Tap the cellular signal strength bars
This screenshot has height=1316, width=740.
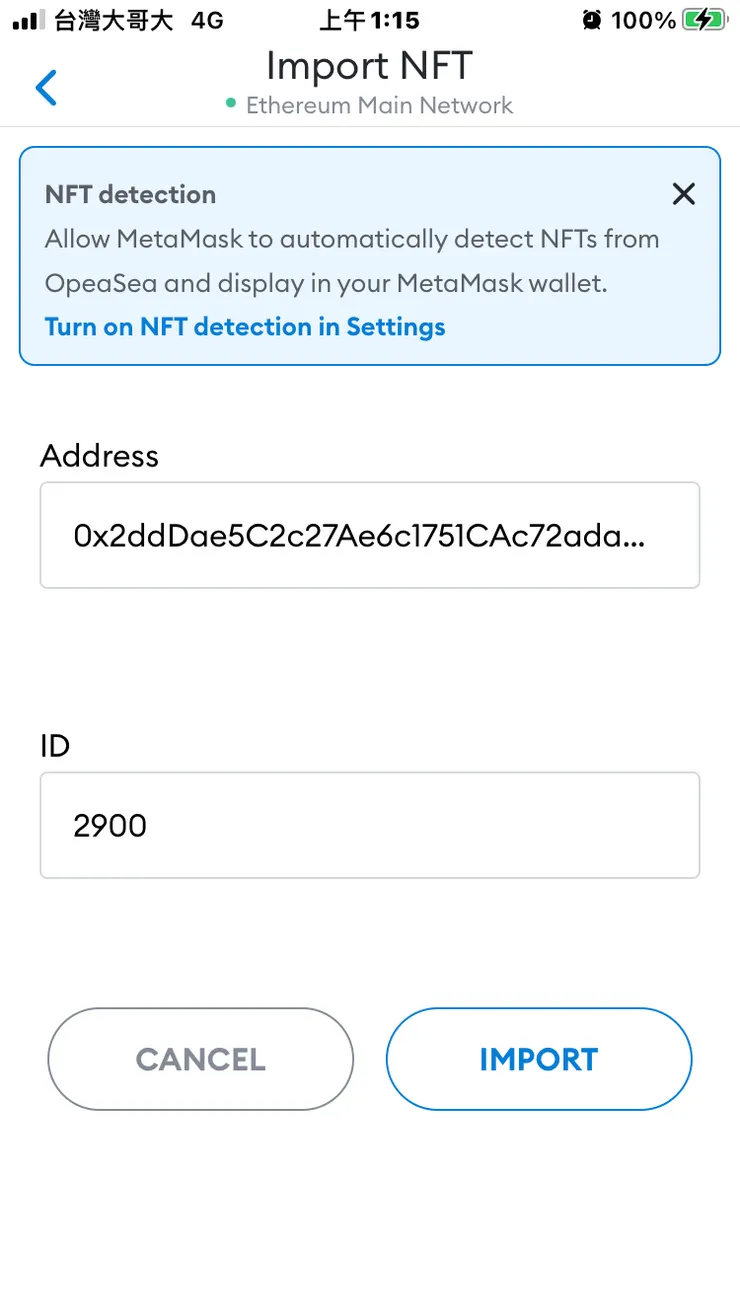point(30,20)
